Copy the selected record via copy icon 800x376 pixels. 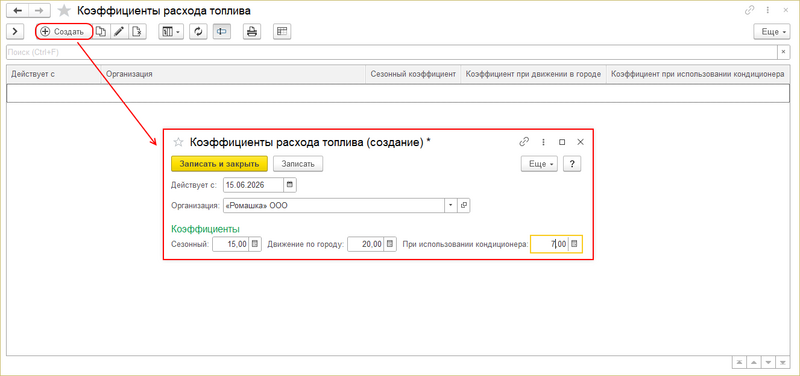[102, 32]
